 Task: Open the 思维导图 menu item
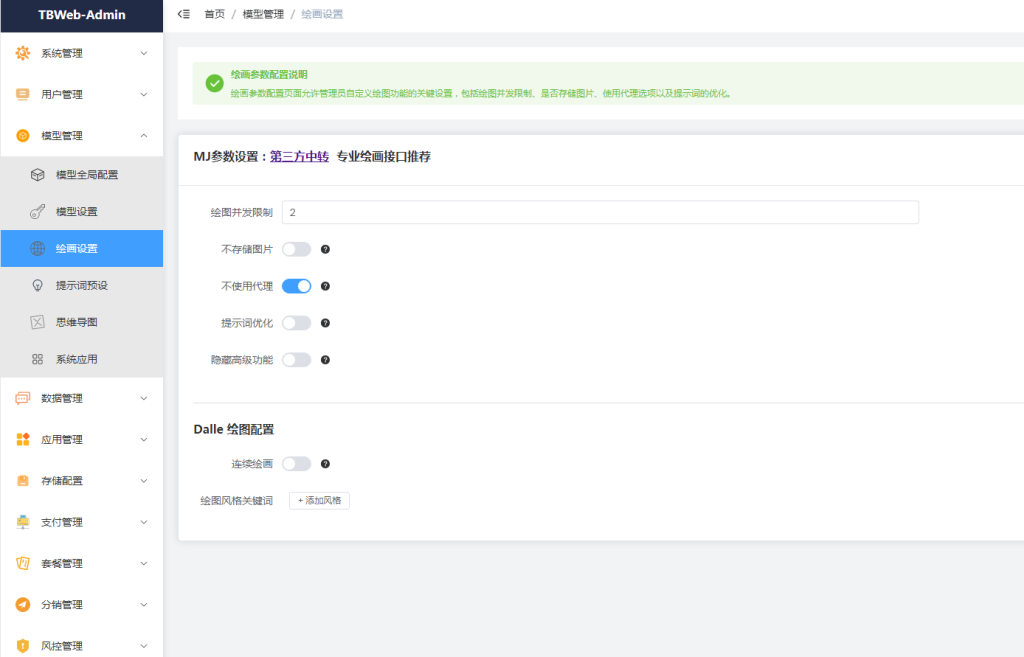76,322
